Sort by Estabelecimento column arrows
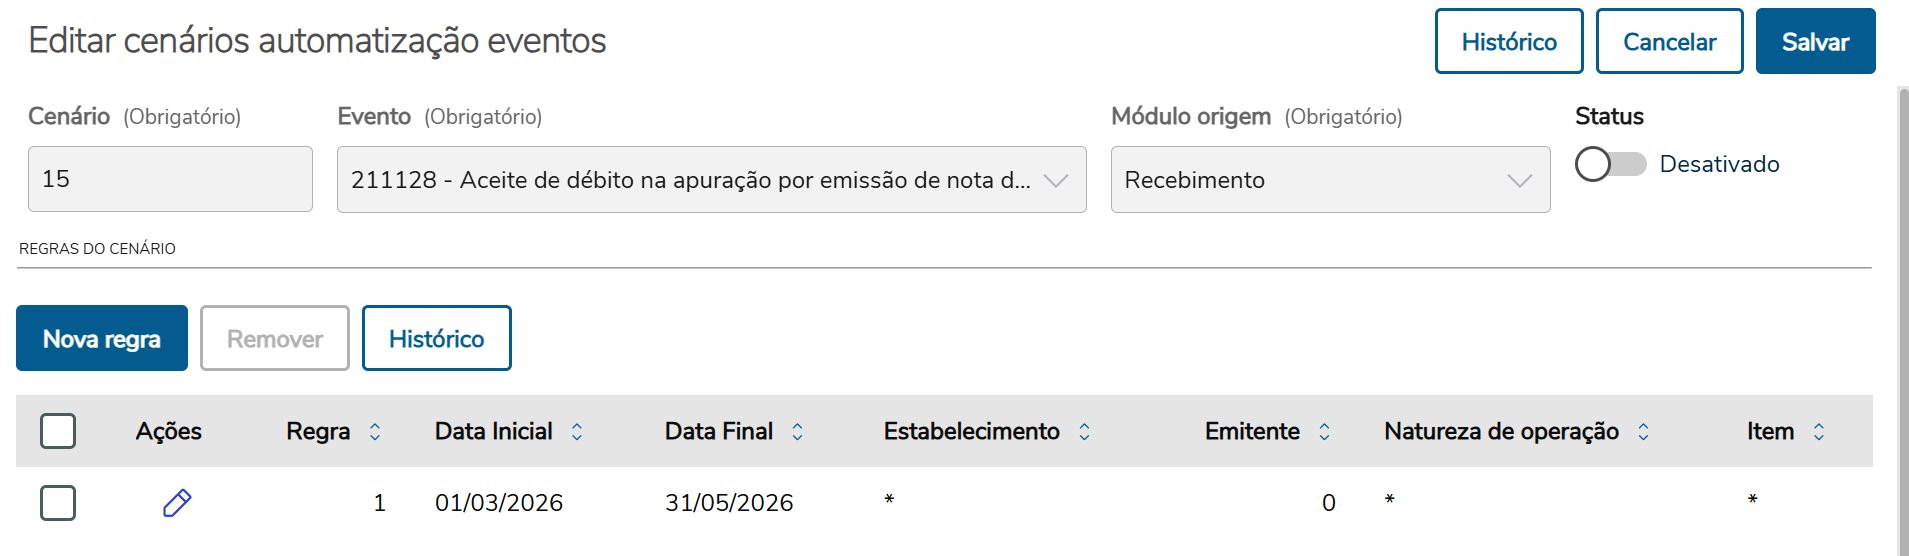 pyautogui.click(x=1084, y=431)
